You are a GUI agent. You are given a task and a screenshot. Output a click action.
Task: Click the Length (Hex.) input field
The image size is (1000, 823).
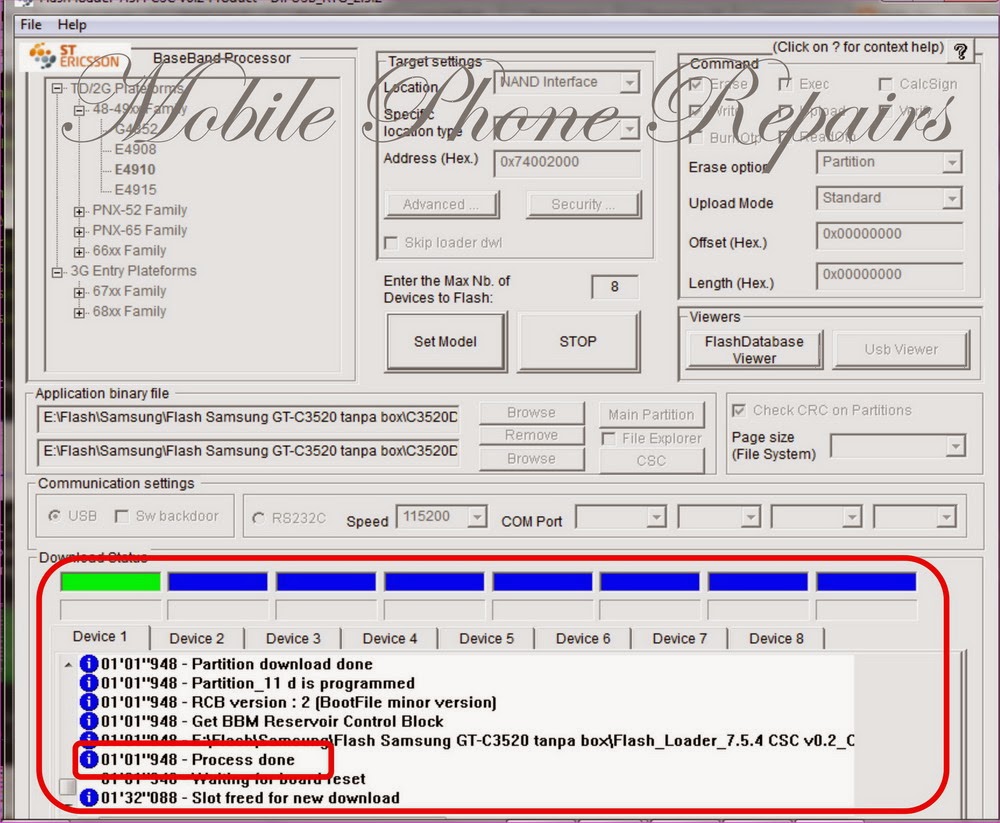[x=889, y=275]
